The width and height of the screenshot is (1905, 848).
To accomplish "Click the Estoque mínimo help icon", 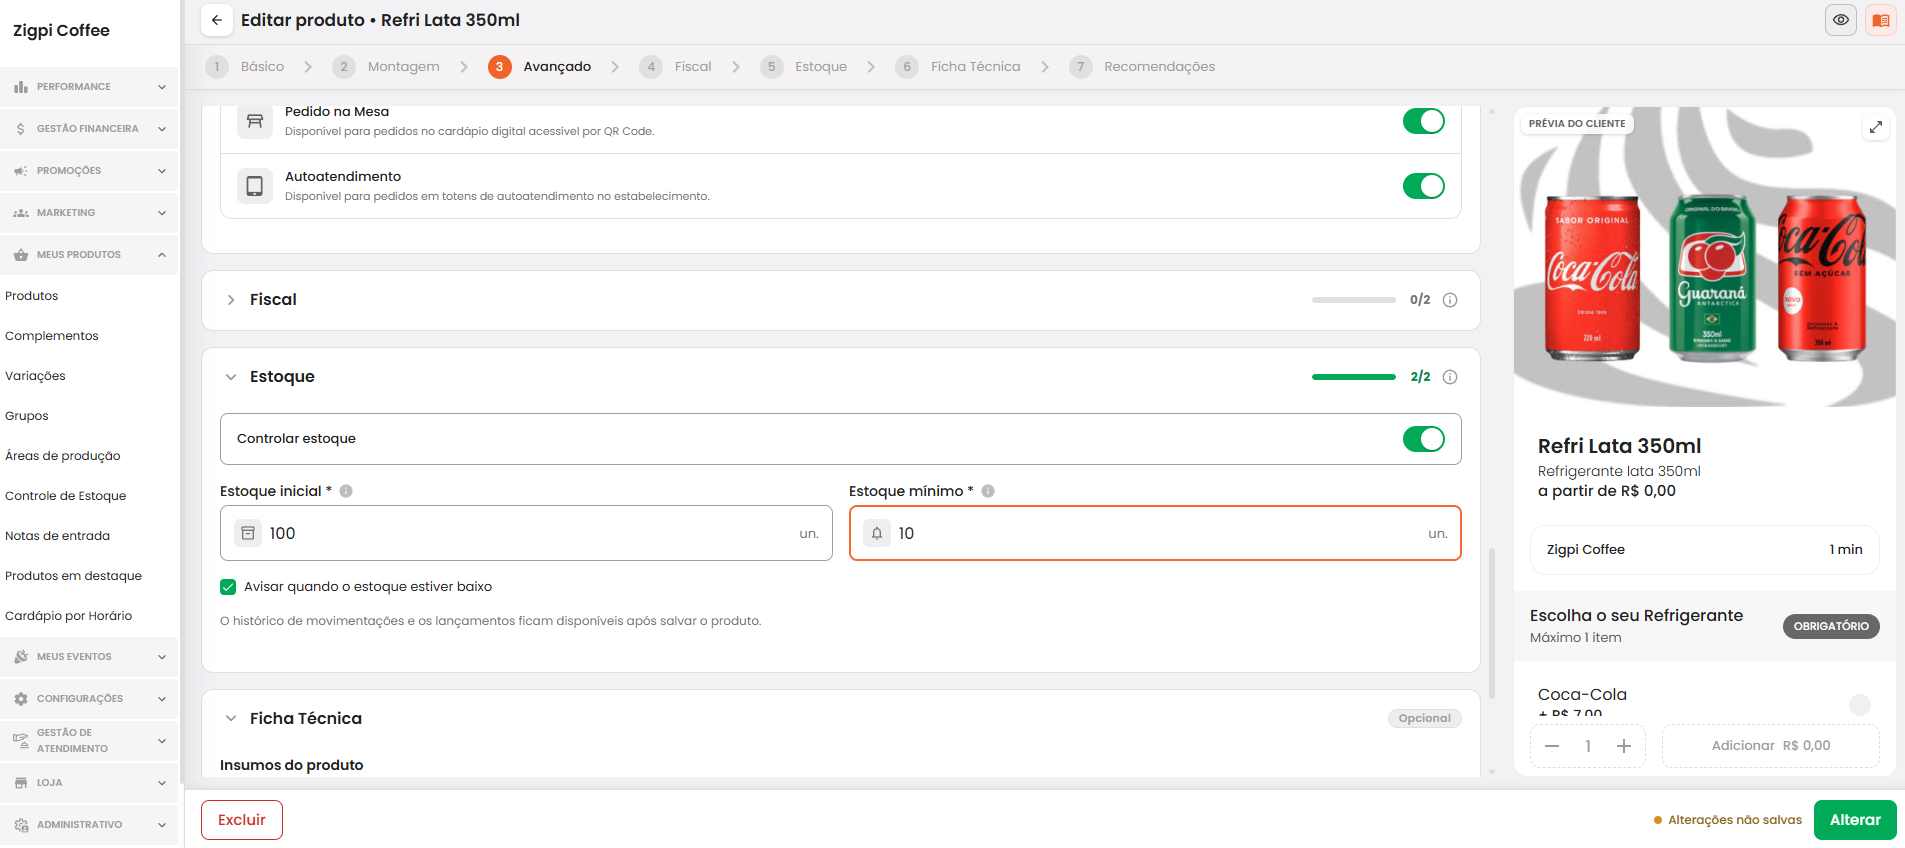I will [988, 491].
